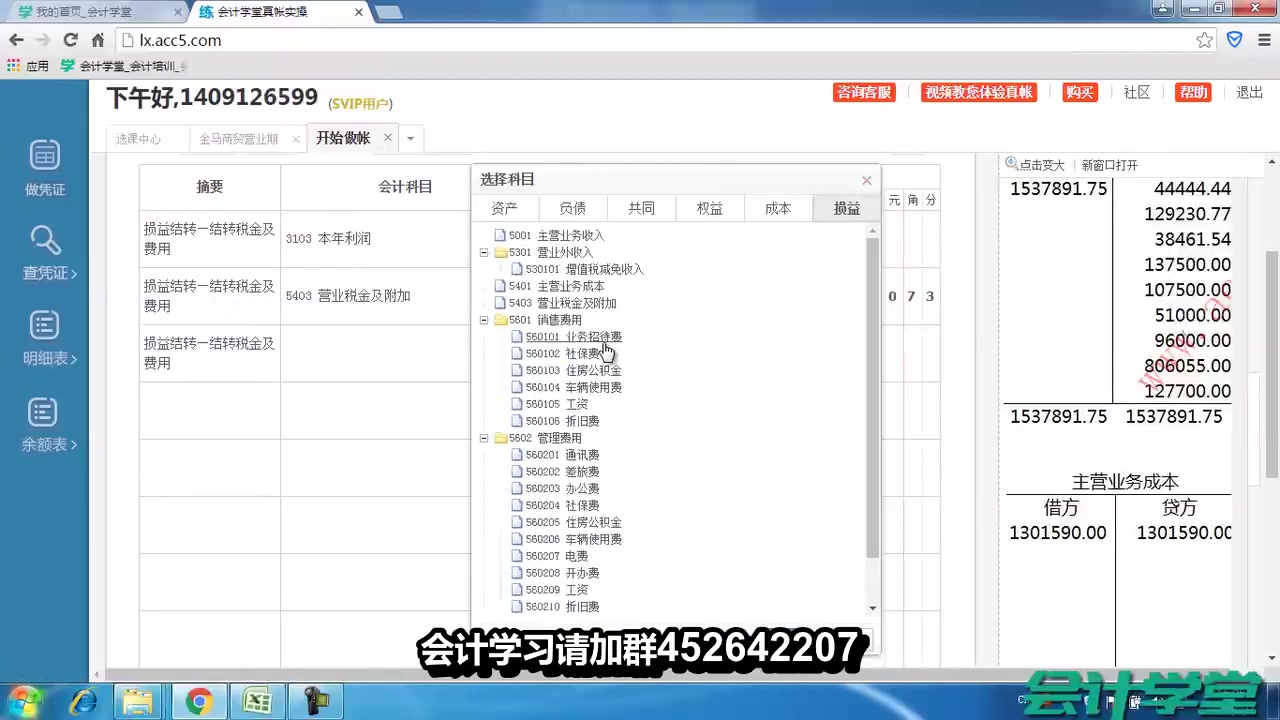Select 5403 营业税金及附加 in tree
This screenshot has height=720, width=1280.
tap(563, 303)
